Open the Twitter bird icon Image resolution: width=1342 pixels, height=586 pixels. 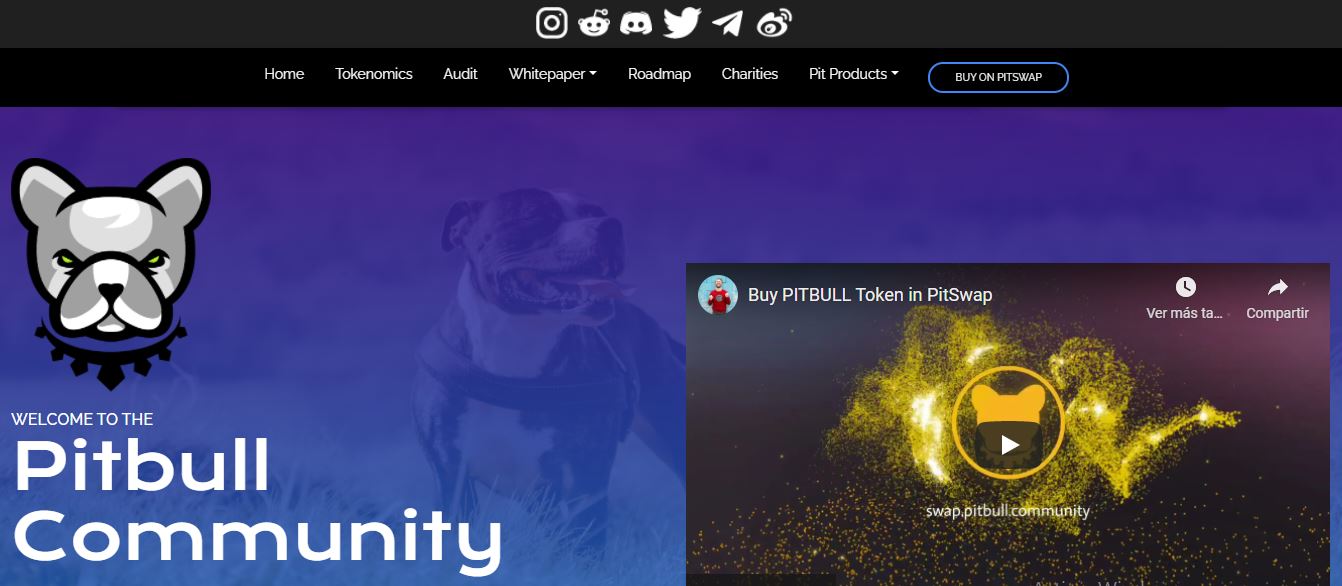coord(682,22)
